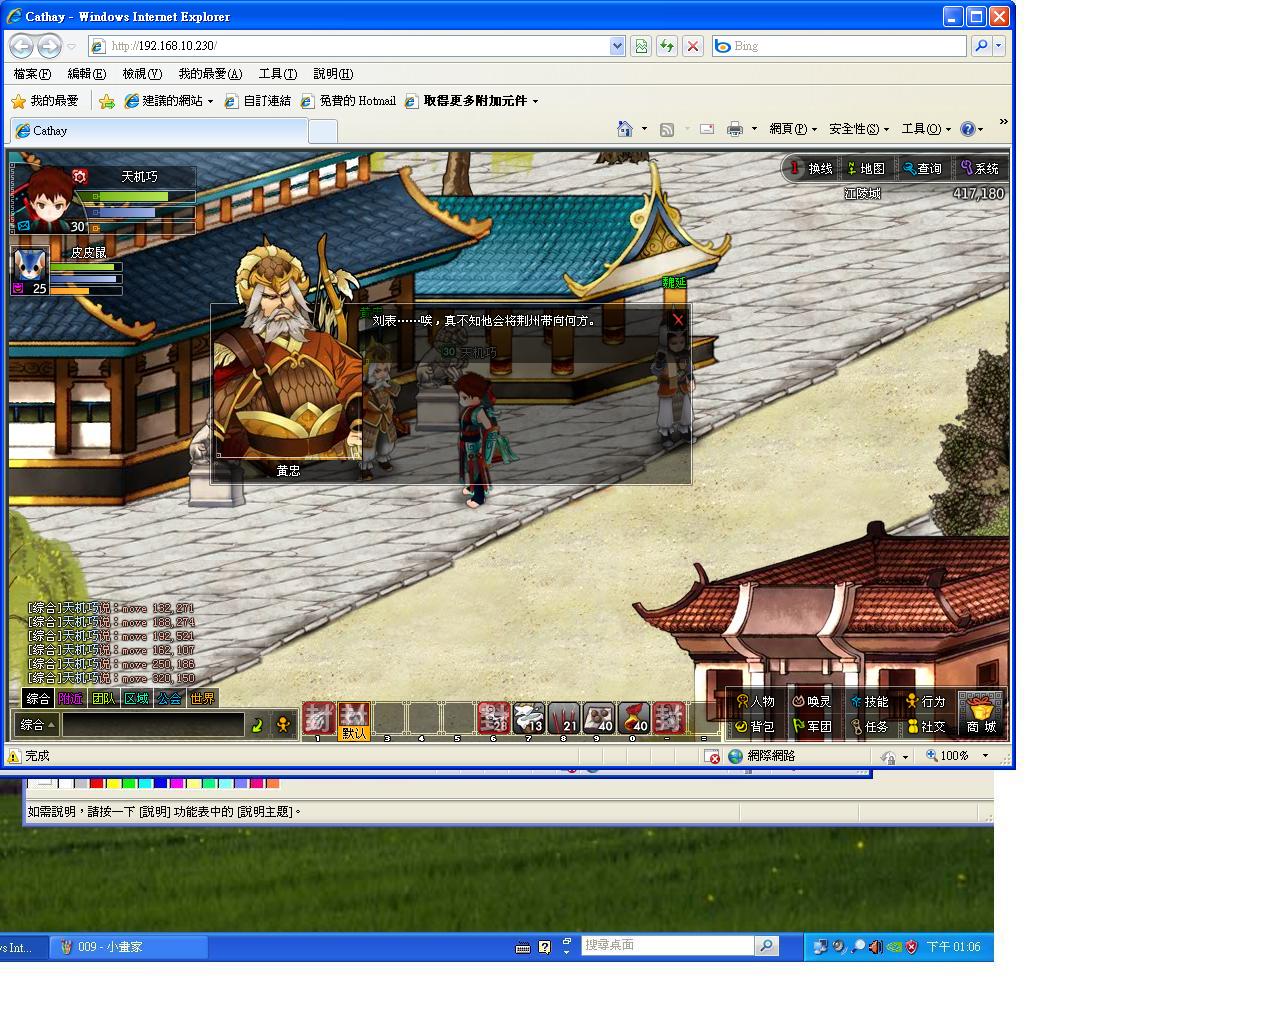The image size is (1280, 1024).
Task: Open the 檢視 menu
Action: pos(142,74)
